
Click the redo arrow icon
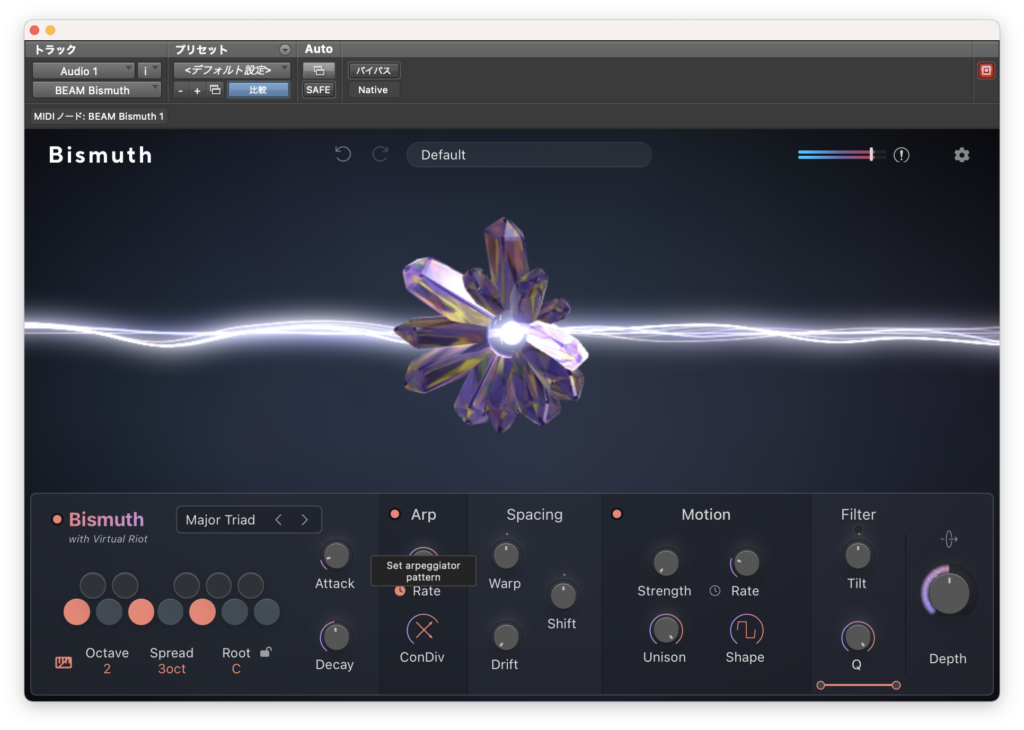pos(380,154)
